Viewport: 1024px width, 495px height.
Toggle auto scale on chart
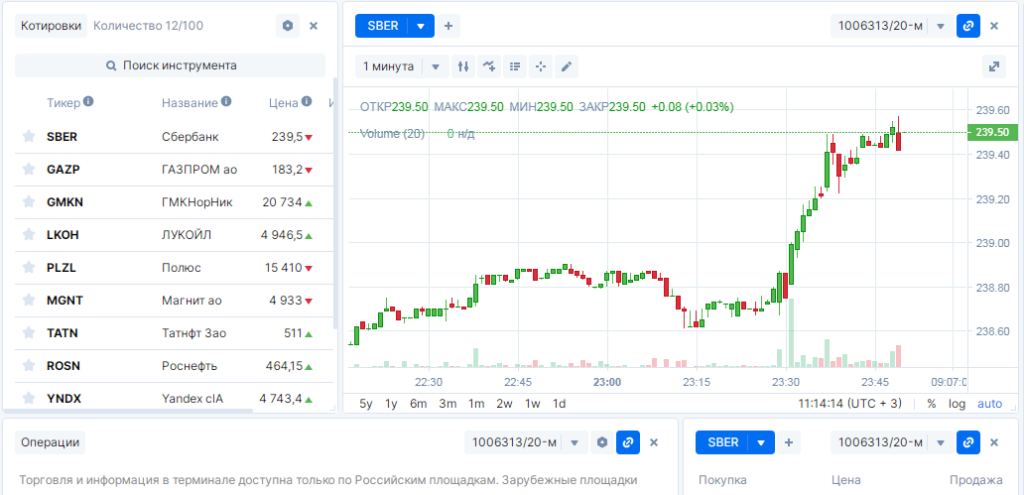pyautogui.click(x=988, y=404)
